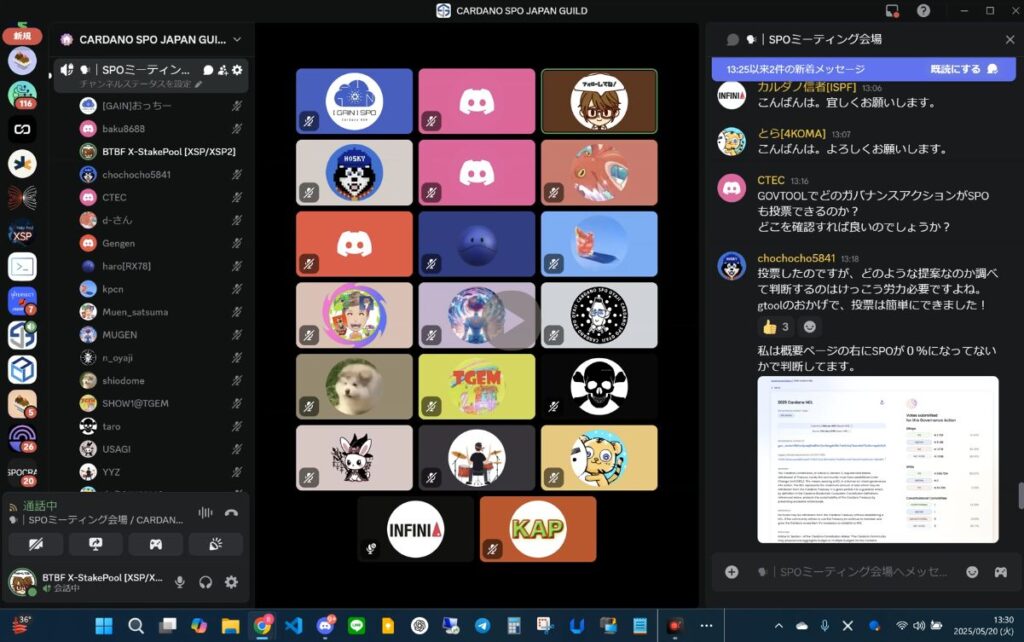
Task: Click the message input field
Action: 862,572
